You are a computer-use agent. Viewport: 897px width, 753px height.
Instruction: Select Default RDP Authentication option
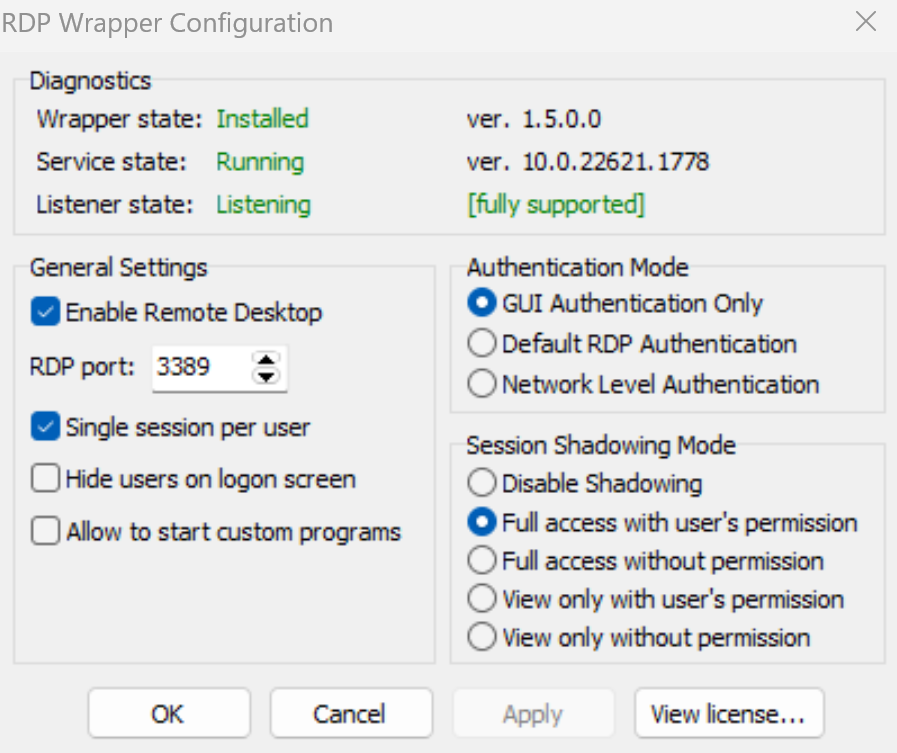482,344
